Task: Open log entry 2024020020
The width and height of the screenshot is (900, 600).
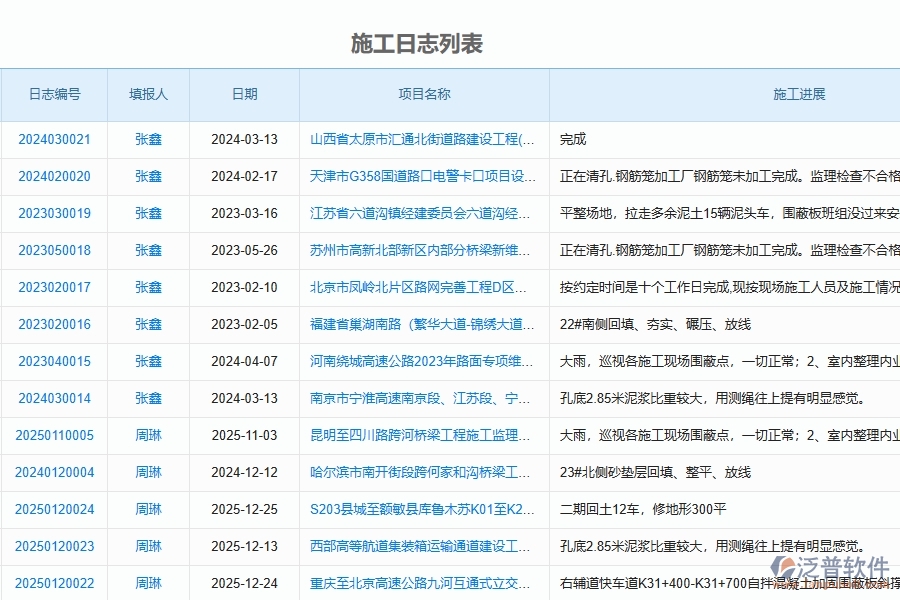Action: pyautogui.click(x=53, y=176)
